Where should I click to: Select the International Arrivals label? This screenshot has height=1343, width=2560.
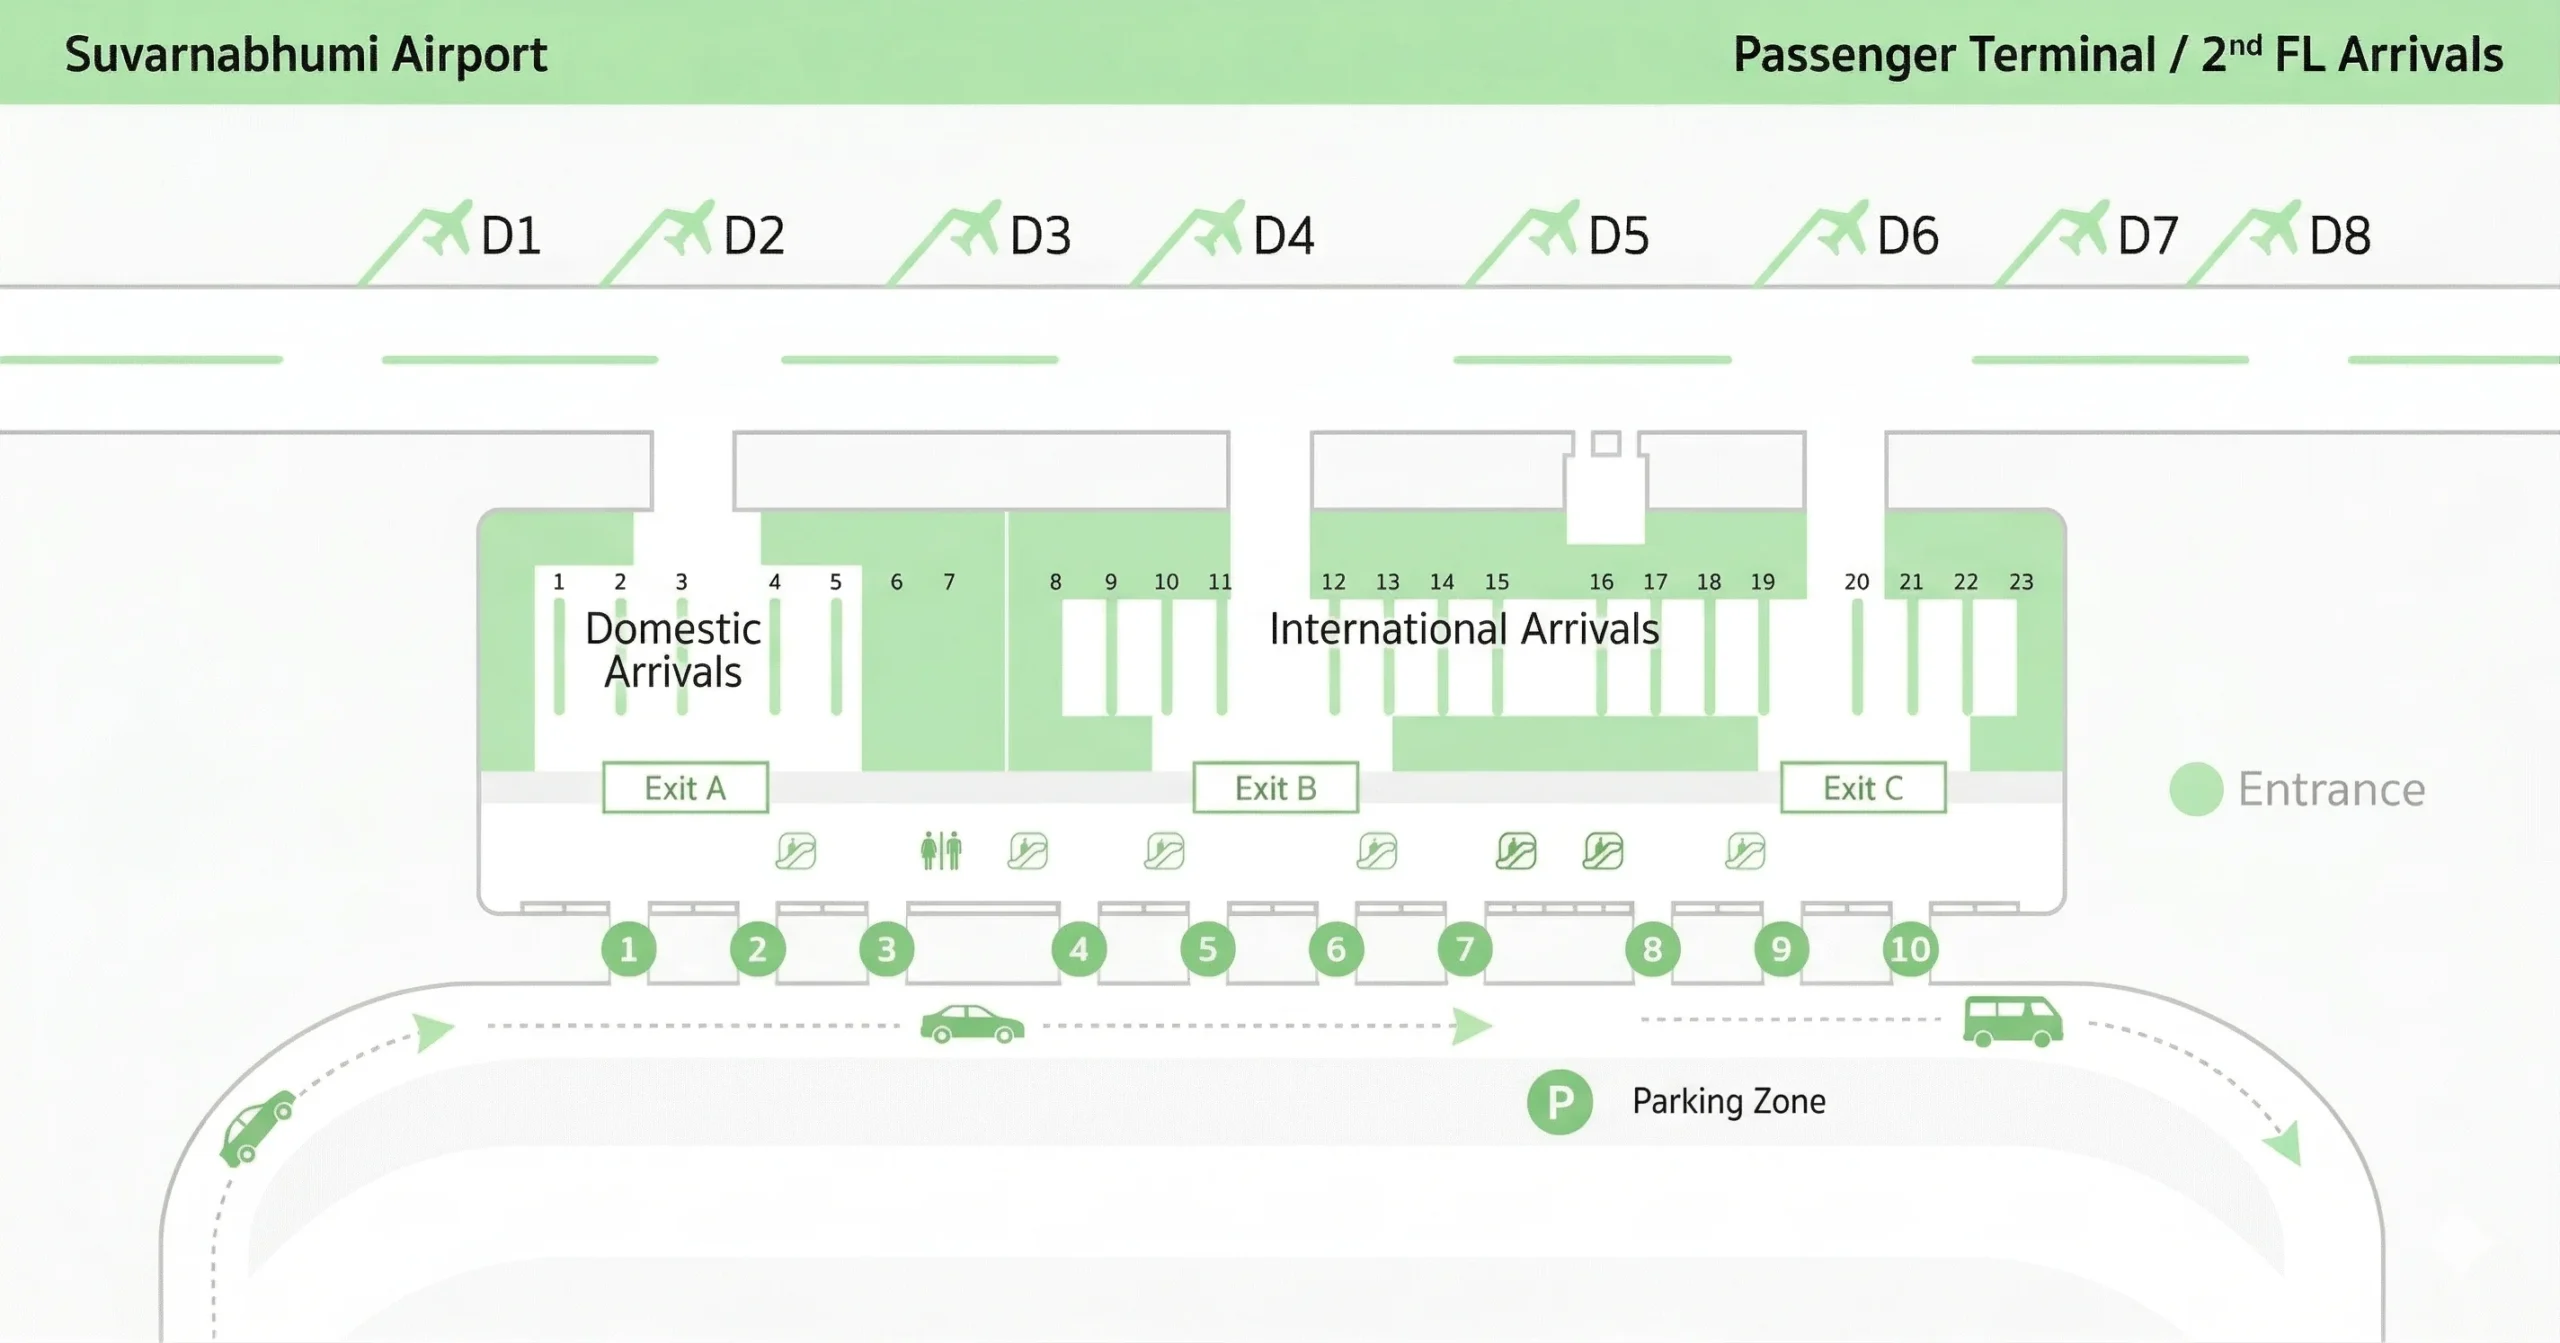[x=1464, y=629]
